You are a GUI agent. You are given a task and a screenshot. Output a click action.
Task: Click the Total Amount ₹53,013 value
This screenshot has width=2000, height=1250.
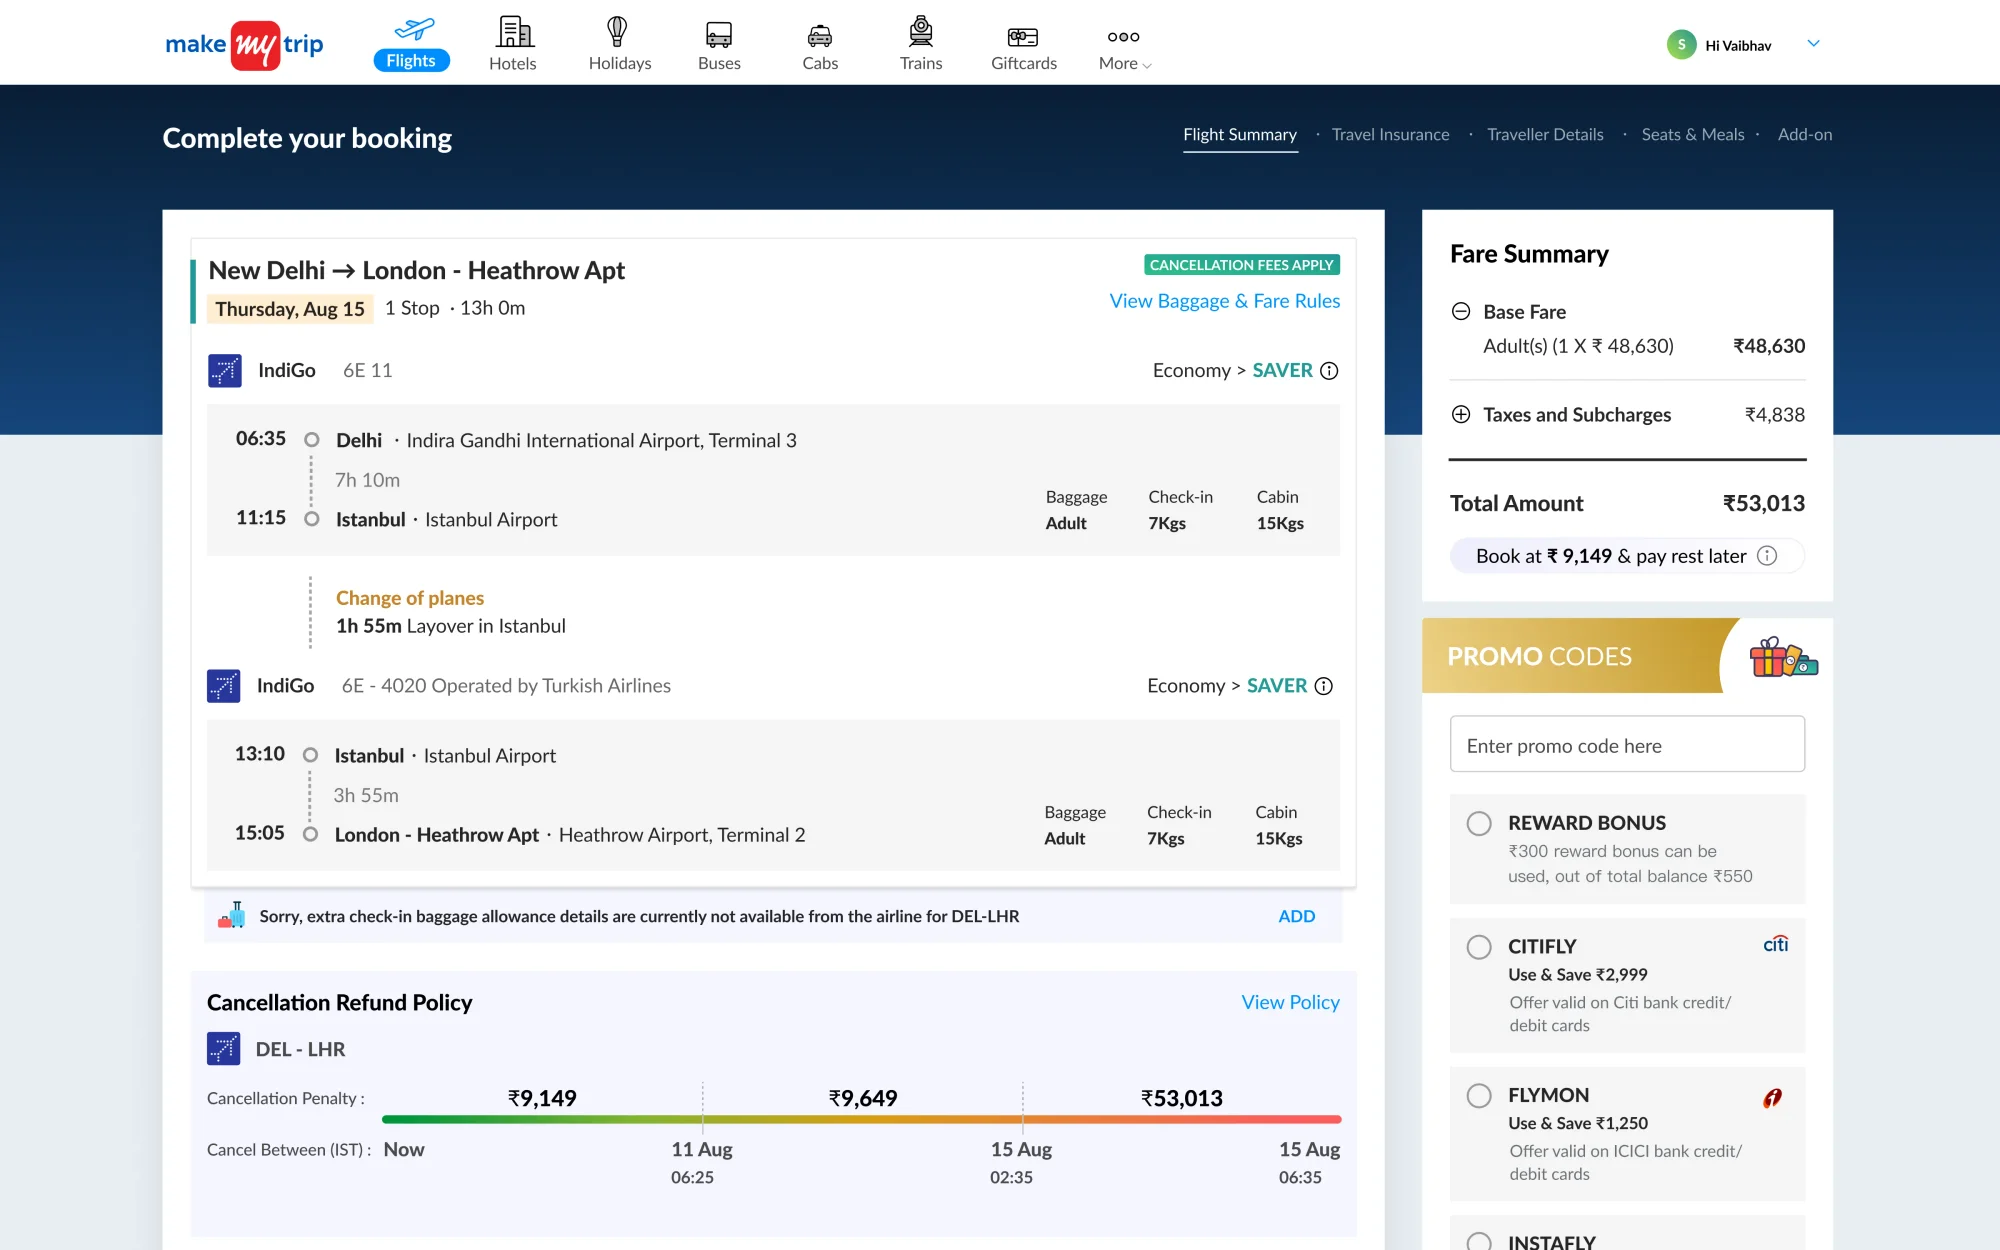(1763, 504)
